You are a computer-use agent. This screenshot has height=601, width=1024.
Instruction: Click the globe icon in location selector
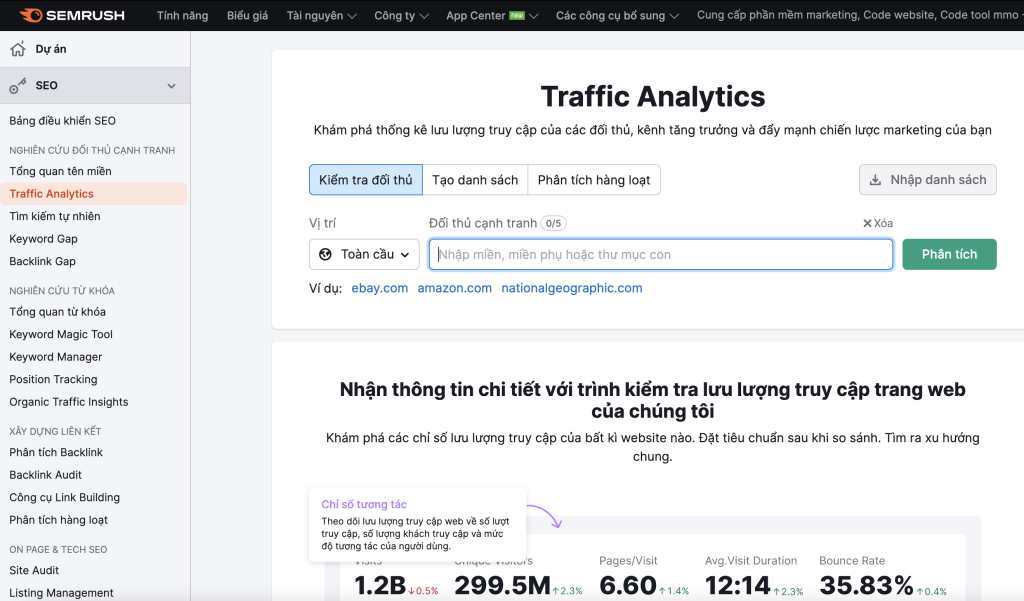click(x=325, y=255)
